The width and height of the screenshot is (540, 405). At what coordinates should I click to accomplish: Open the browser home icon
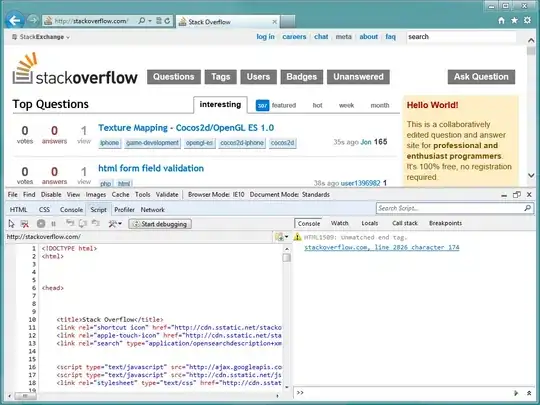coord(501,21)
